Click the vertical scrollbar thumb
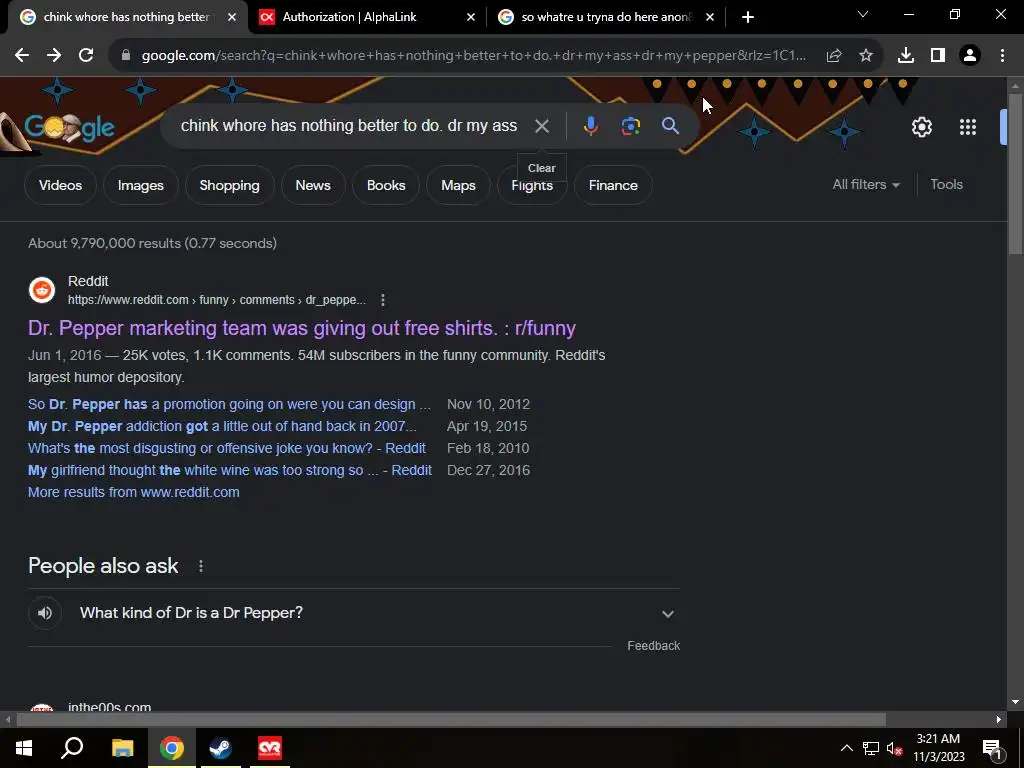 [1016, 173]
